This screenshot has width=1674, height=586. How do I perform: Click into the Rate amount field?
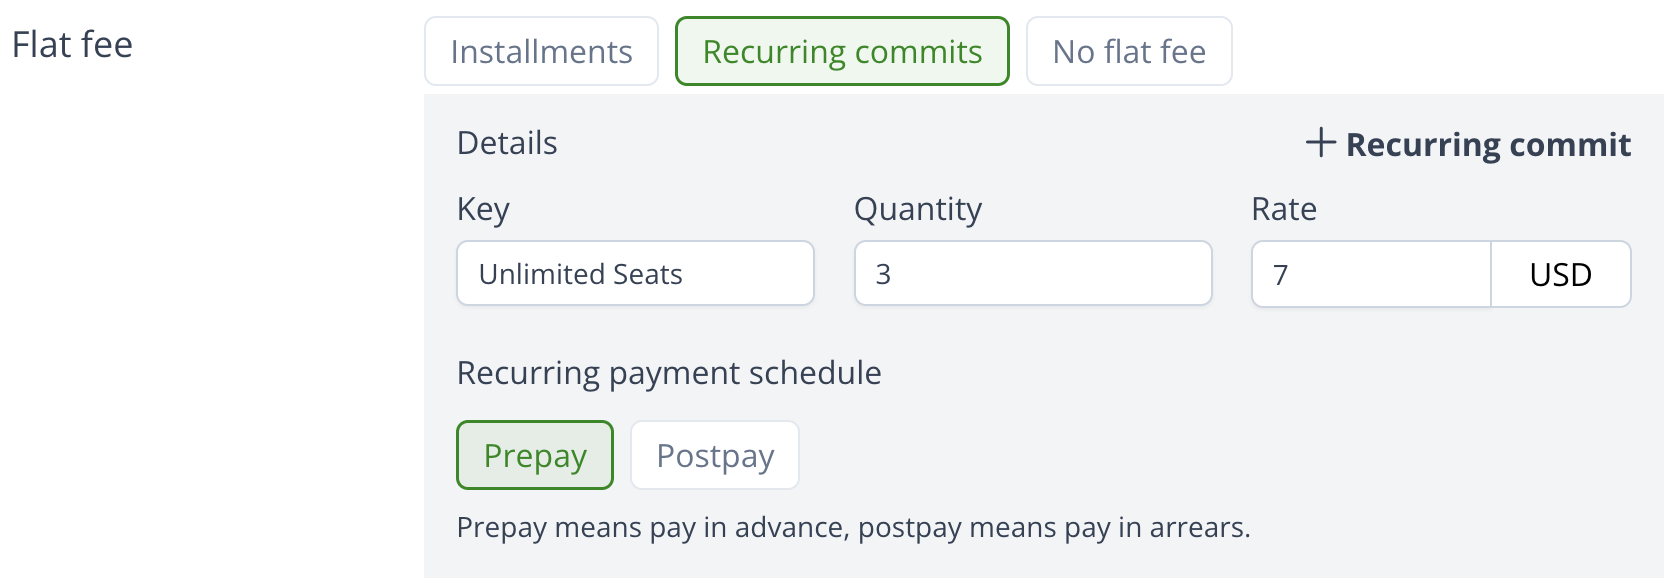click(1371, 274)
